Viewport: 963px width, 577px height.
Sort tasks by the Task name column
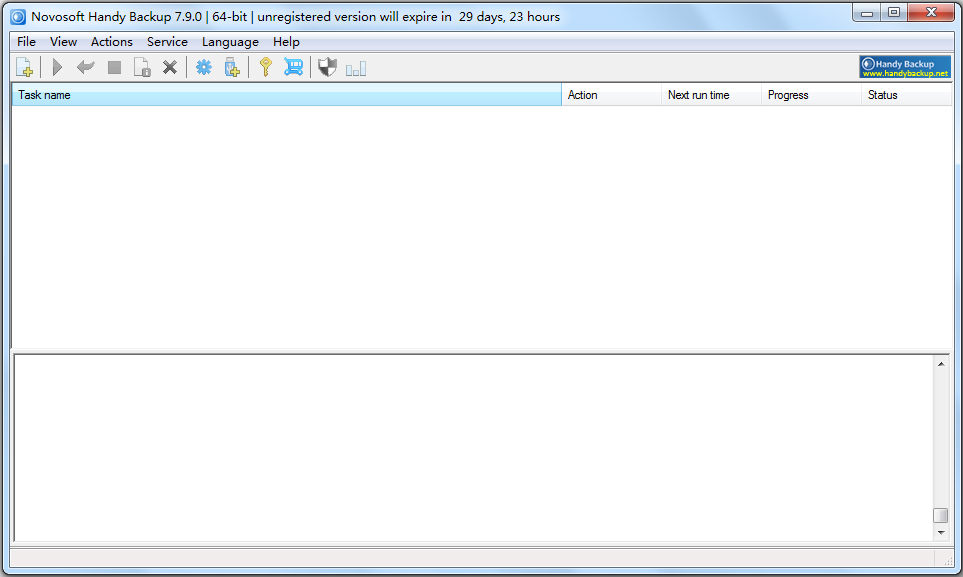(45, 95)
